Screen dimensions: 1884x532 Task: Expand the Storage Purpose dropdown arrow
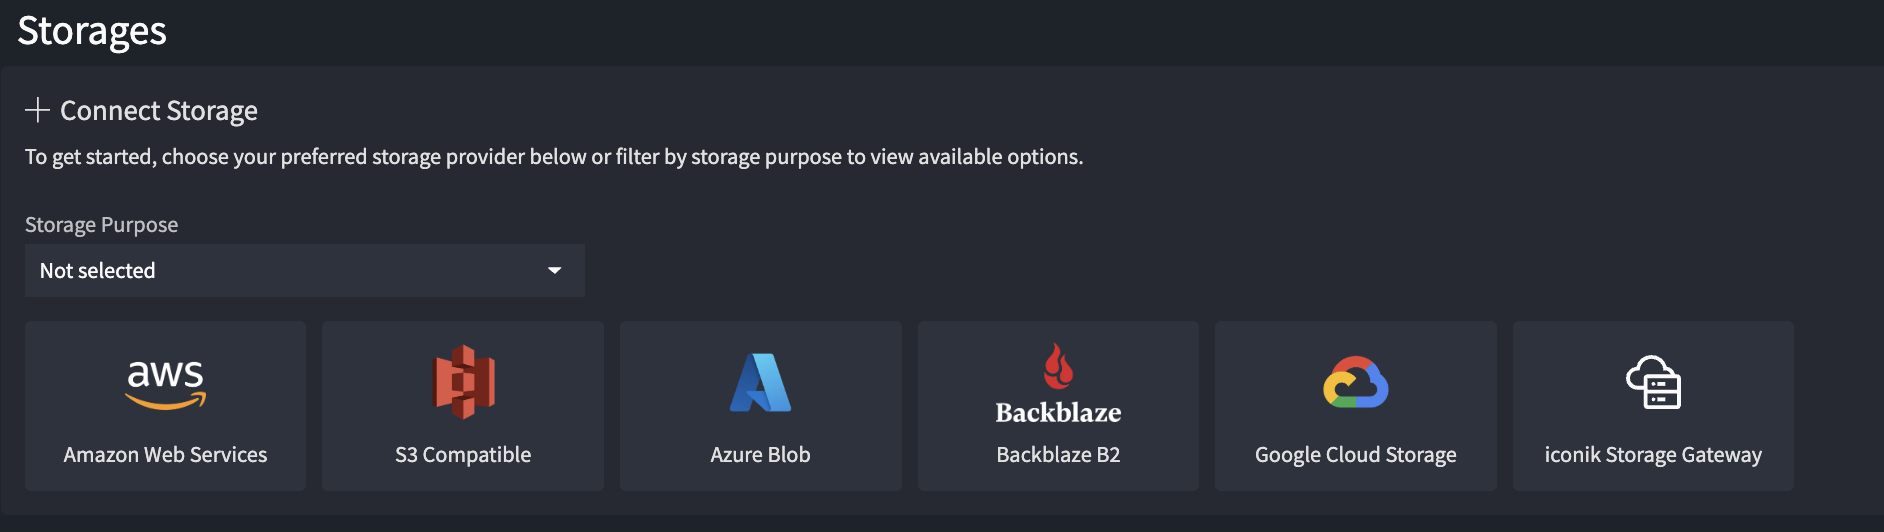pos(555,271)
